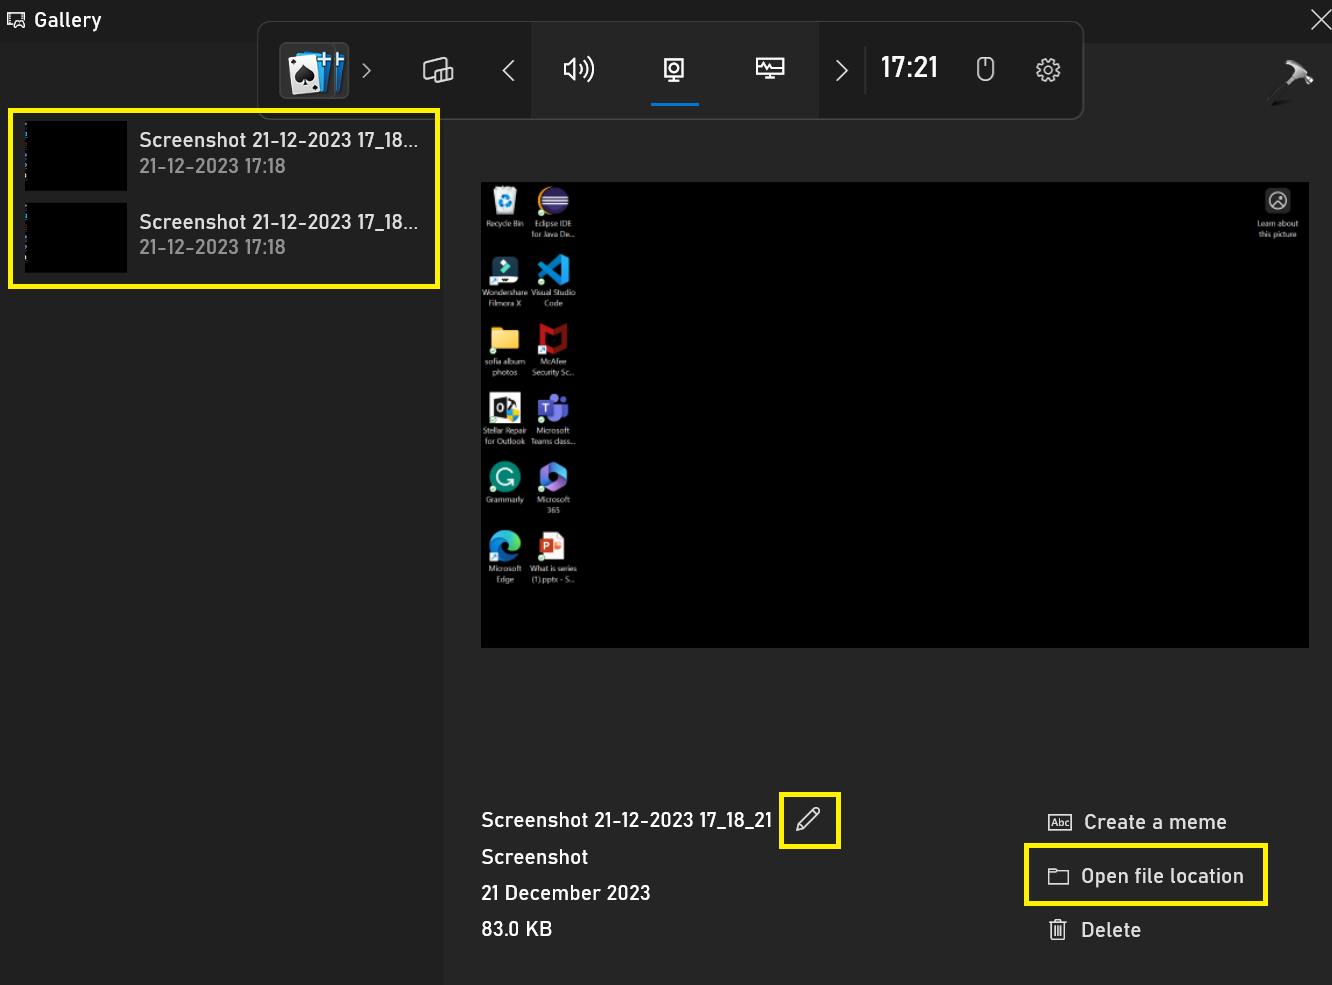Select the Capture widget icon
1332x985 pixels.
pyautogui.click(x=674, y=70)
